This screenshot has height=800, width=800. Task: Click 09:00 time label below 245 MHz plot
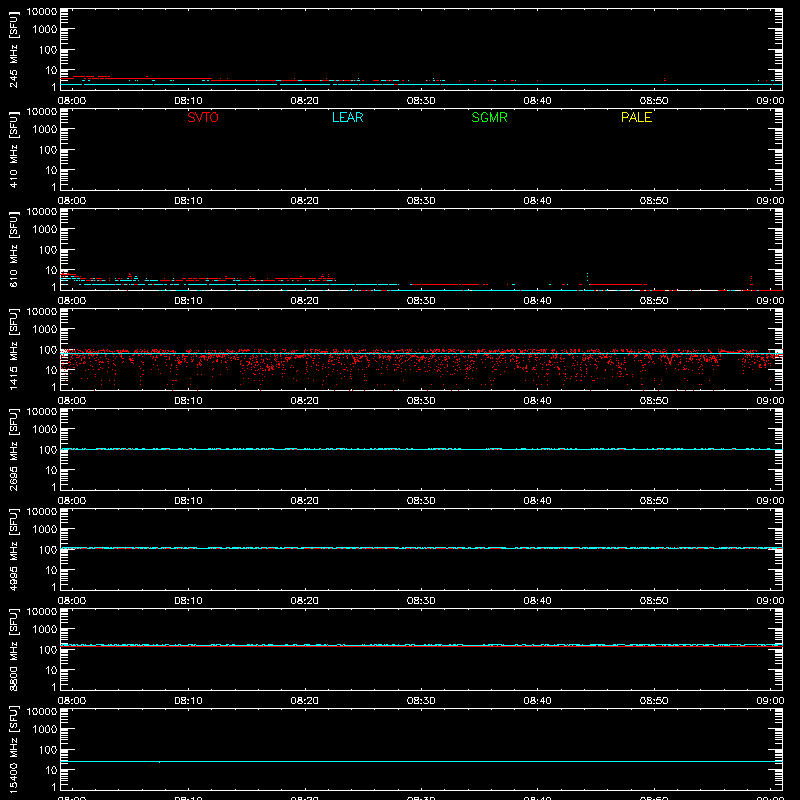(770, 101)
